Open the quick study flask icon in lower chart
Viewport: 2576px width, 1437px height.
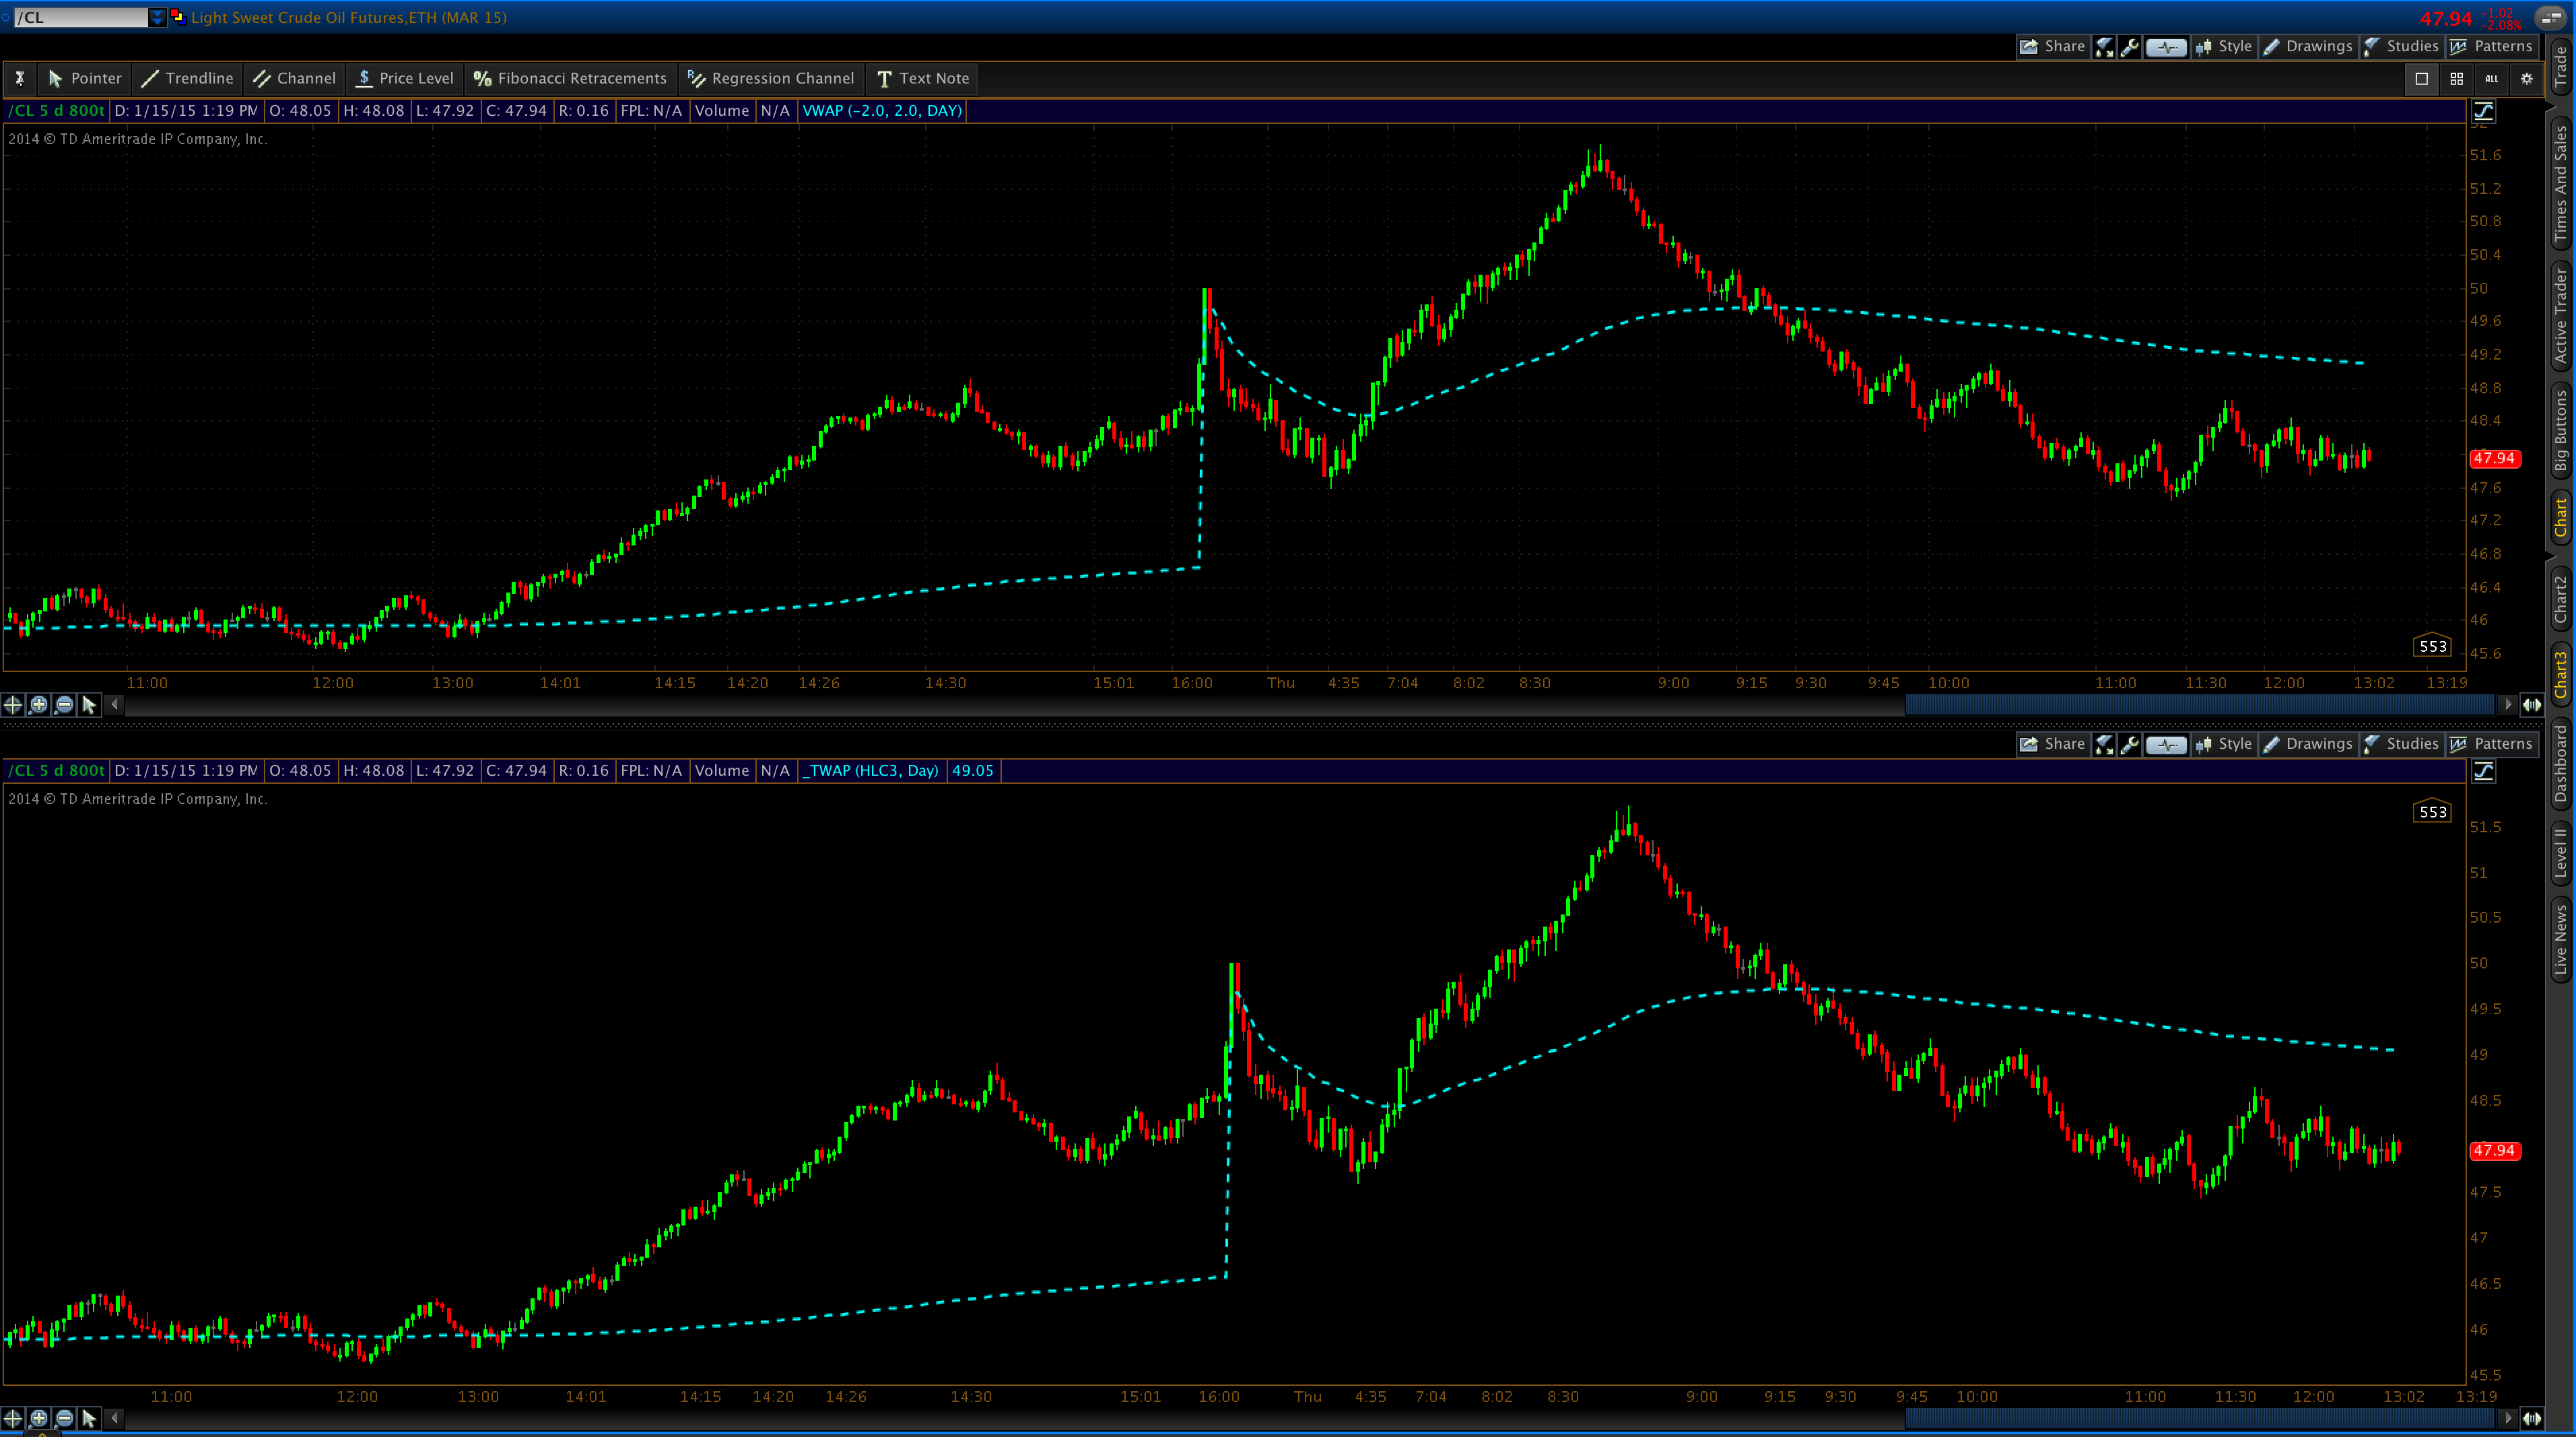[2104, 744]
